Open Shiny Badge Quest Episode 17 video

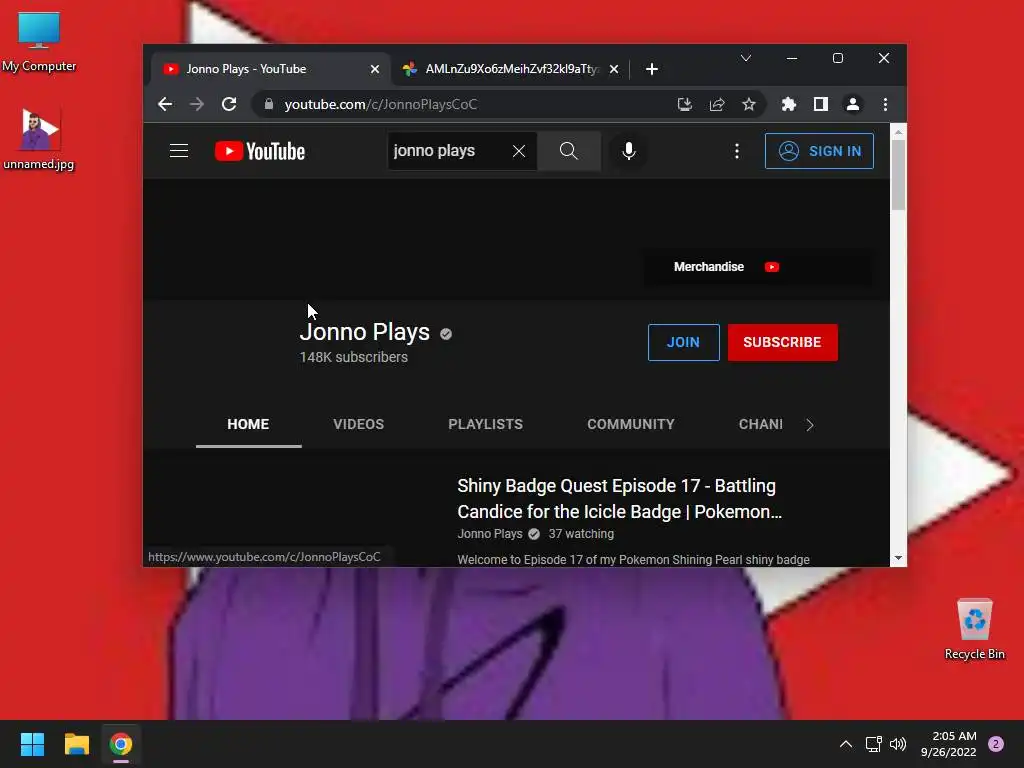click(619, 498)
